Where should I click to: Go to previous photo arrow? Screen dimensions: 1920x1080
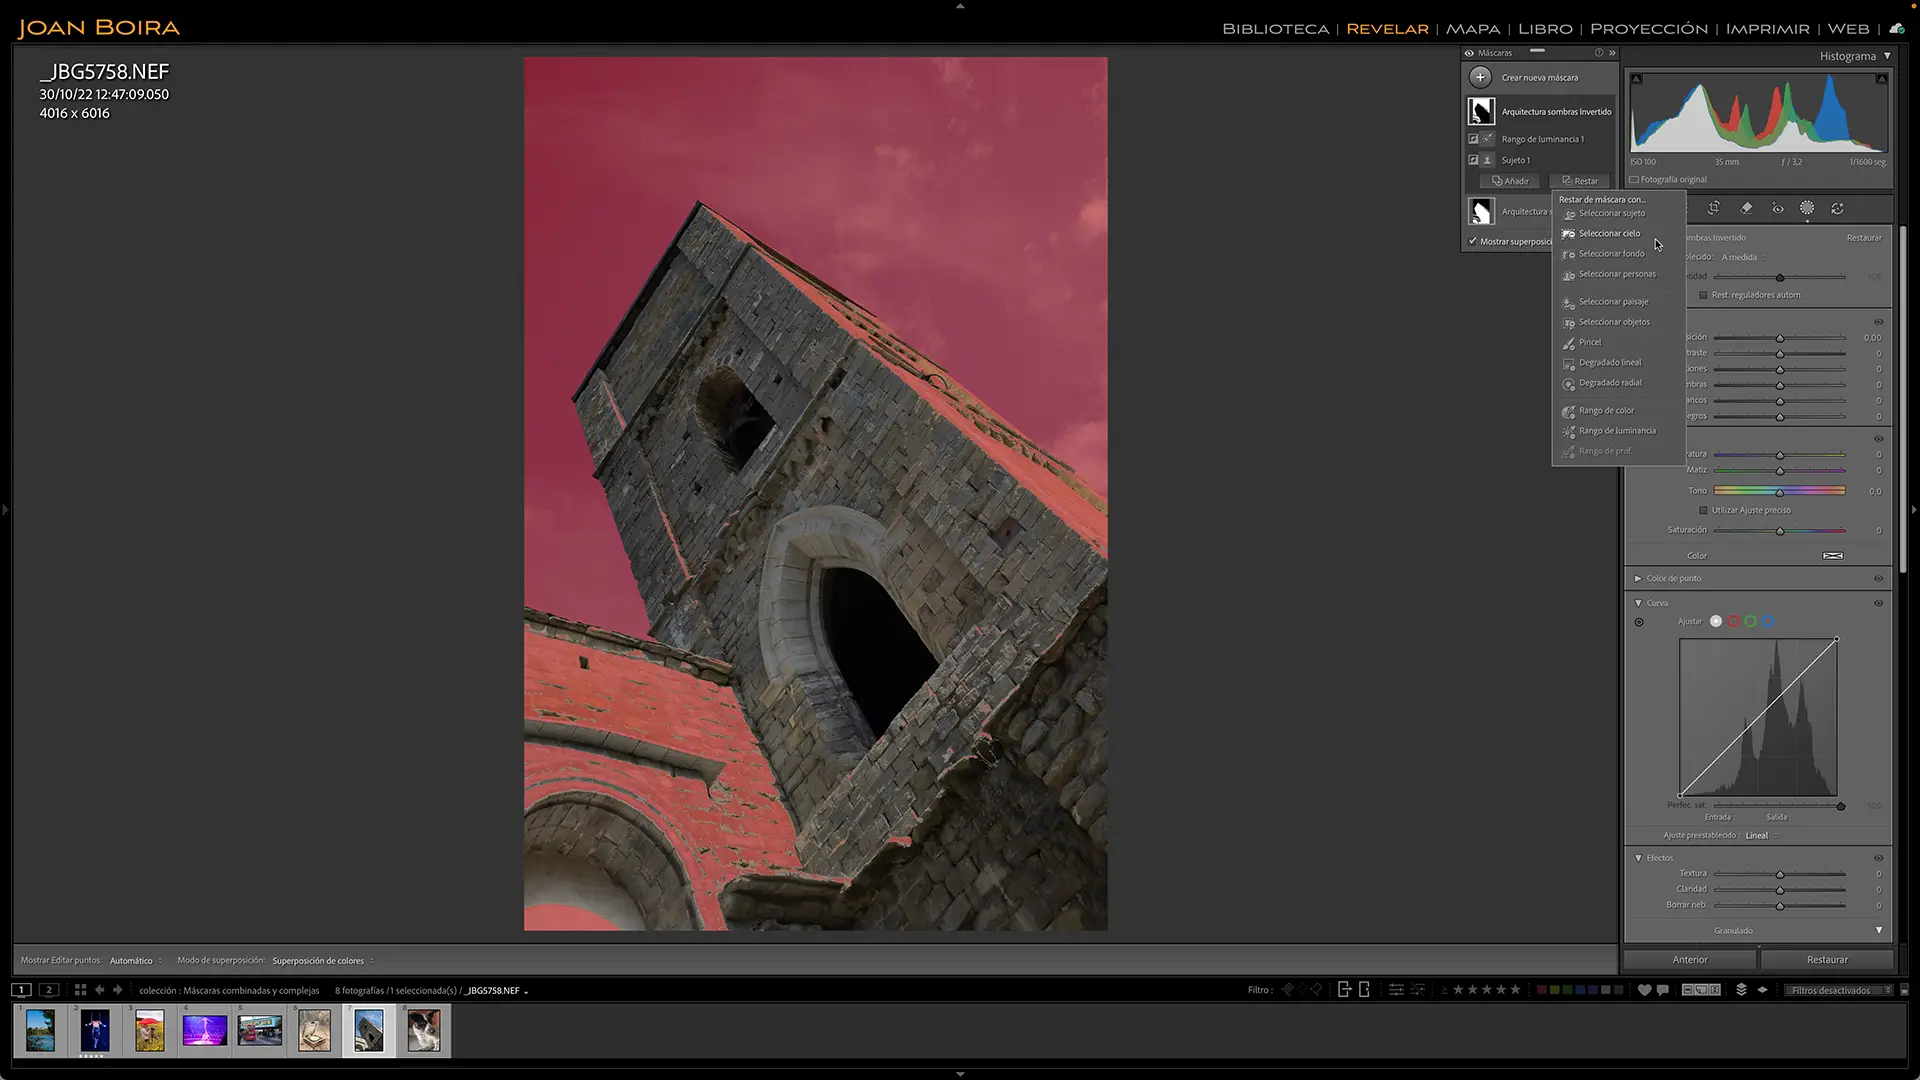click(x=99, y=990)
